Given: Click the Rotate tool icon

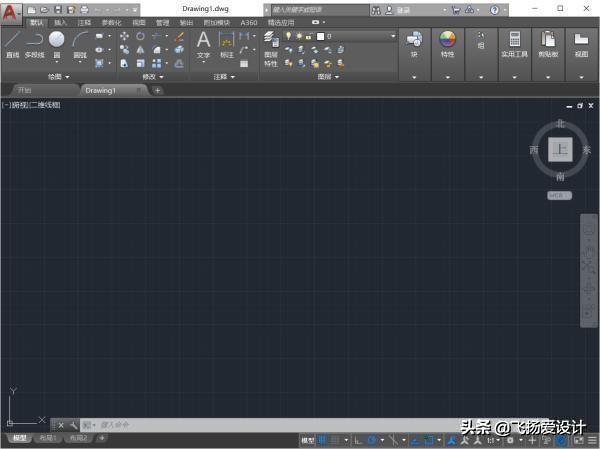Looking at the screenshot, I should [140, 36].
